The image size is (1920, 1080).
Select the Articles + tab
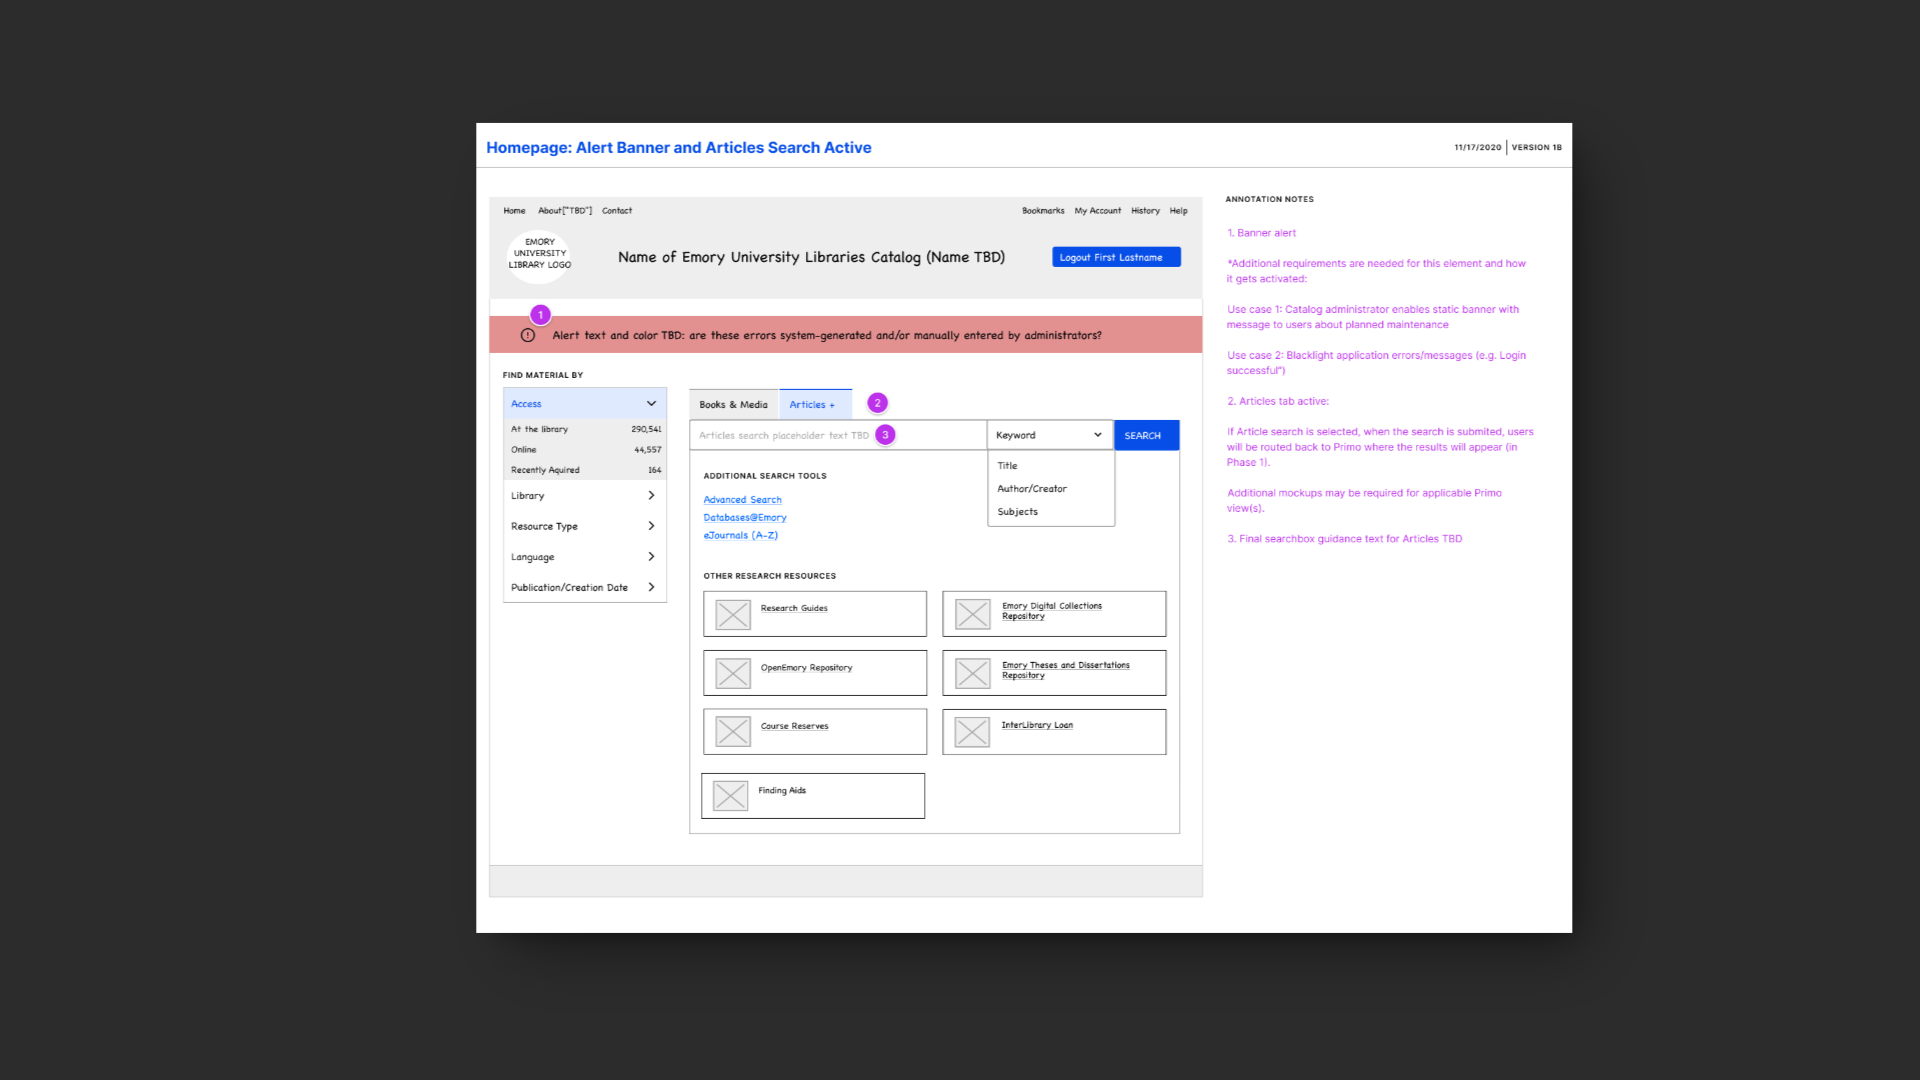pyautogui.click(x=812, y=405)
